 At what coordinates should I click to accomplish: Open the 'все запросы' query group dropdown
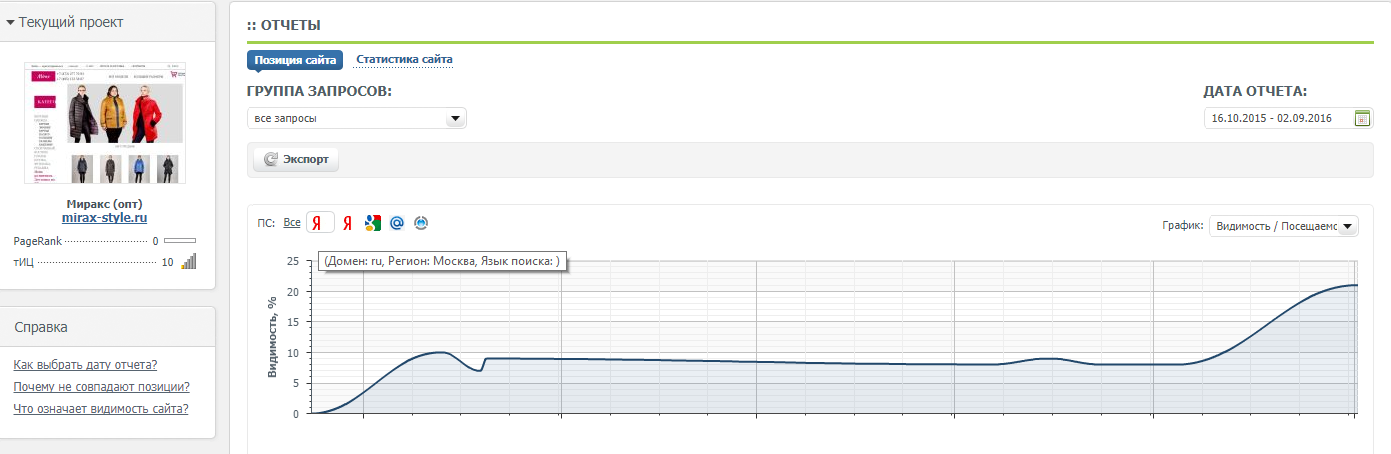(357, 119)
